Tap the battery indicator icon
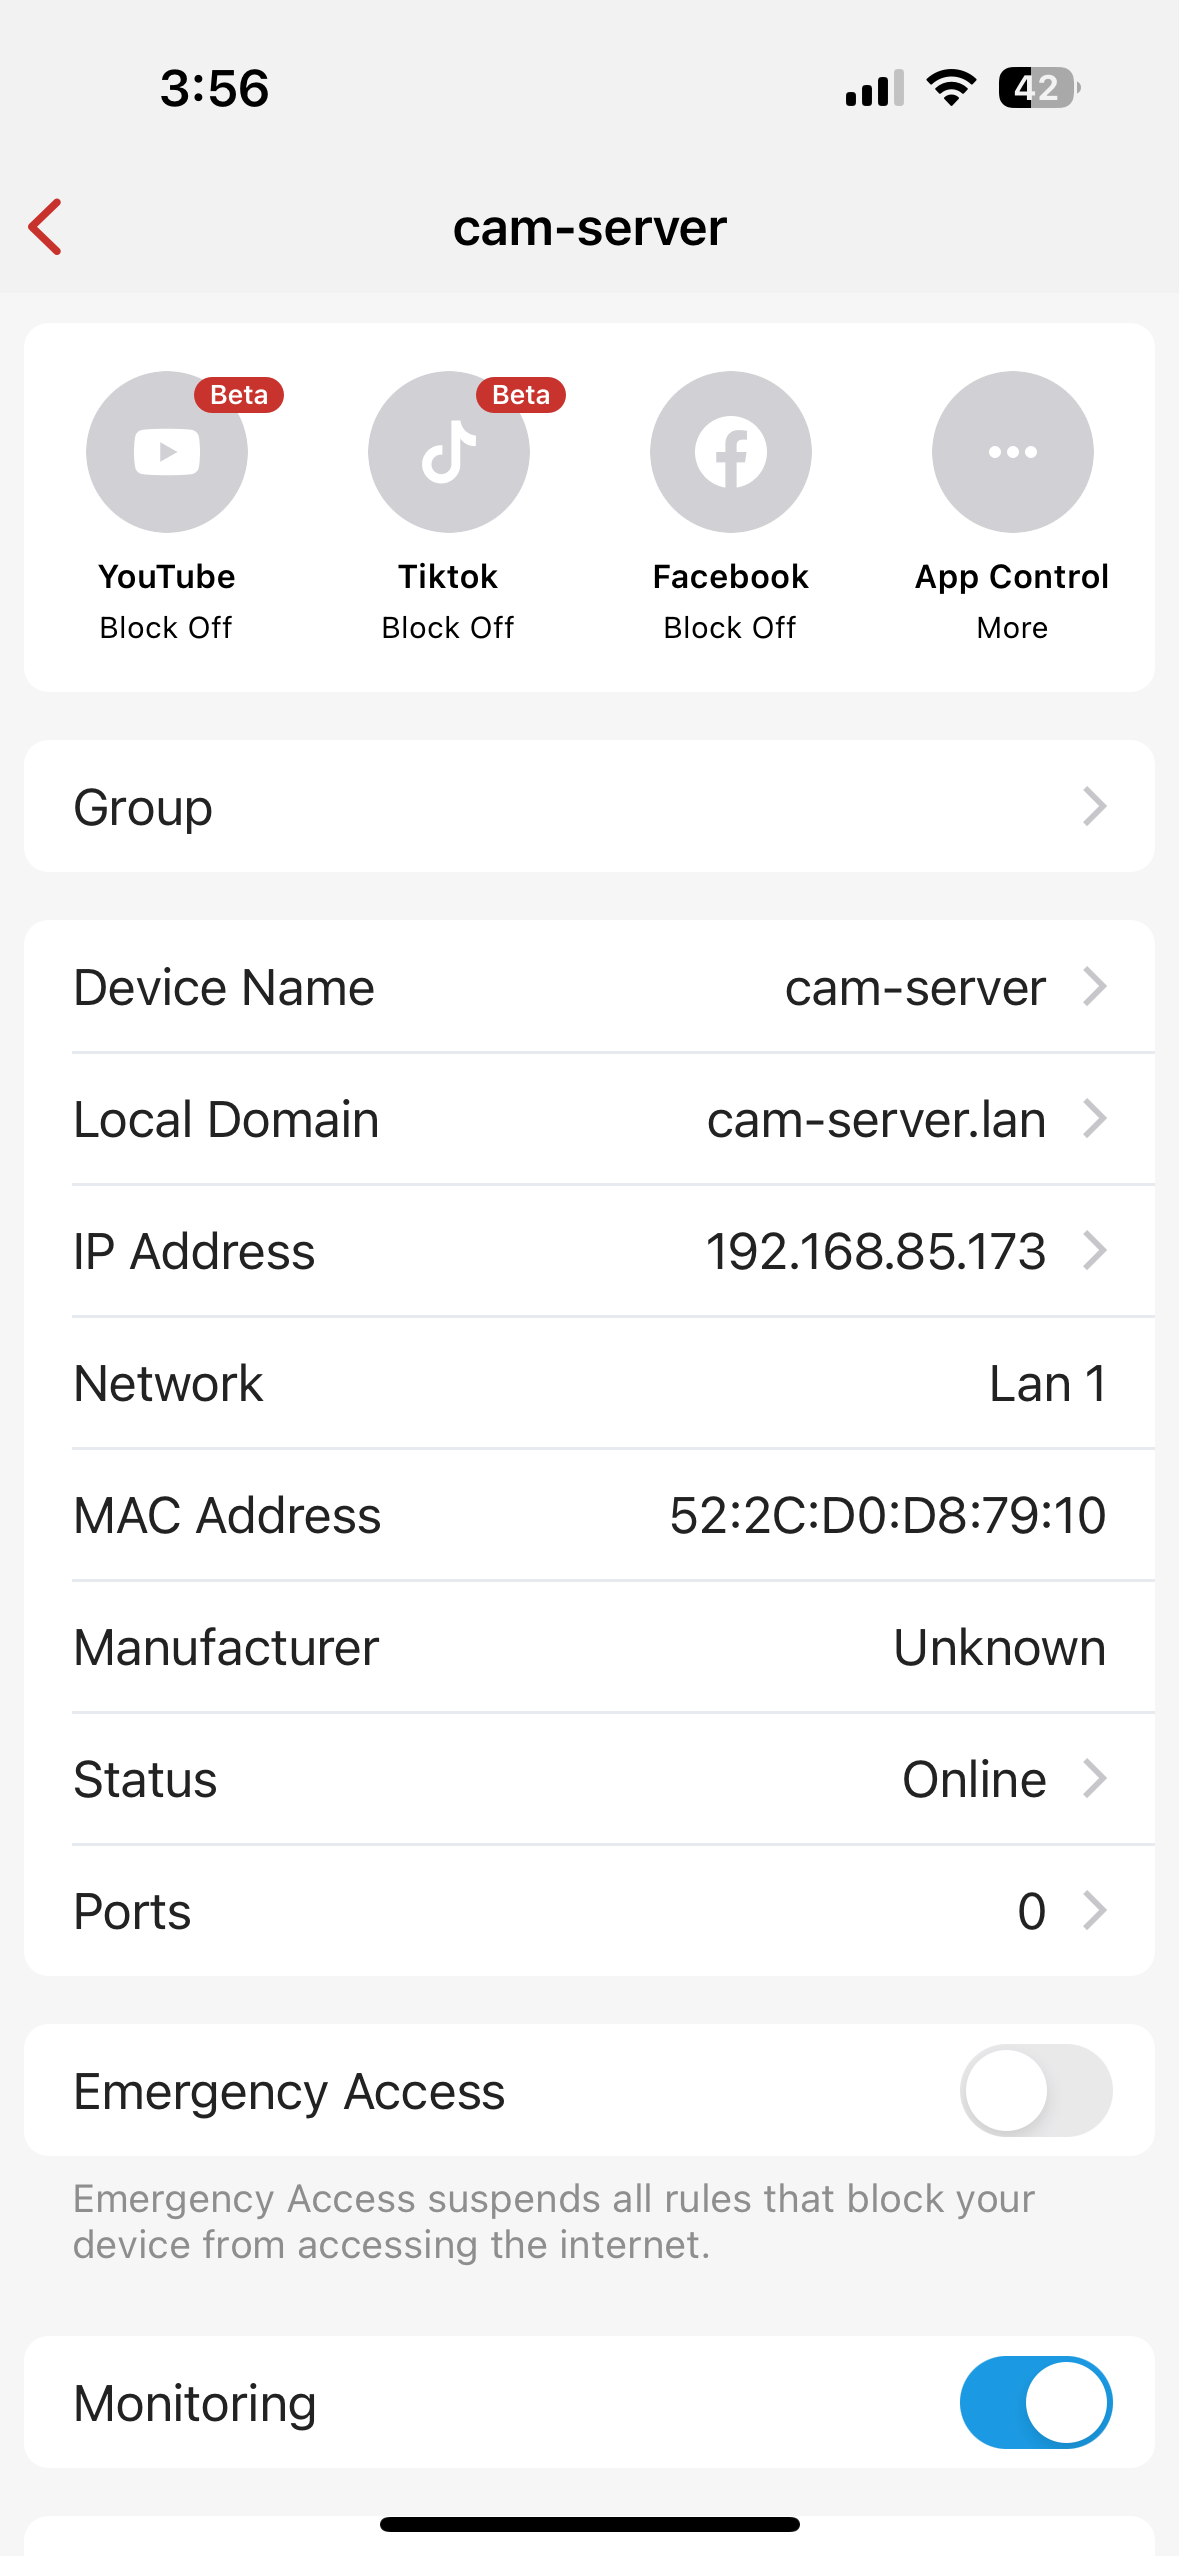The height and width of the screenshot is (2556, 1179). tap(1038, 88)
